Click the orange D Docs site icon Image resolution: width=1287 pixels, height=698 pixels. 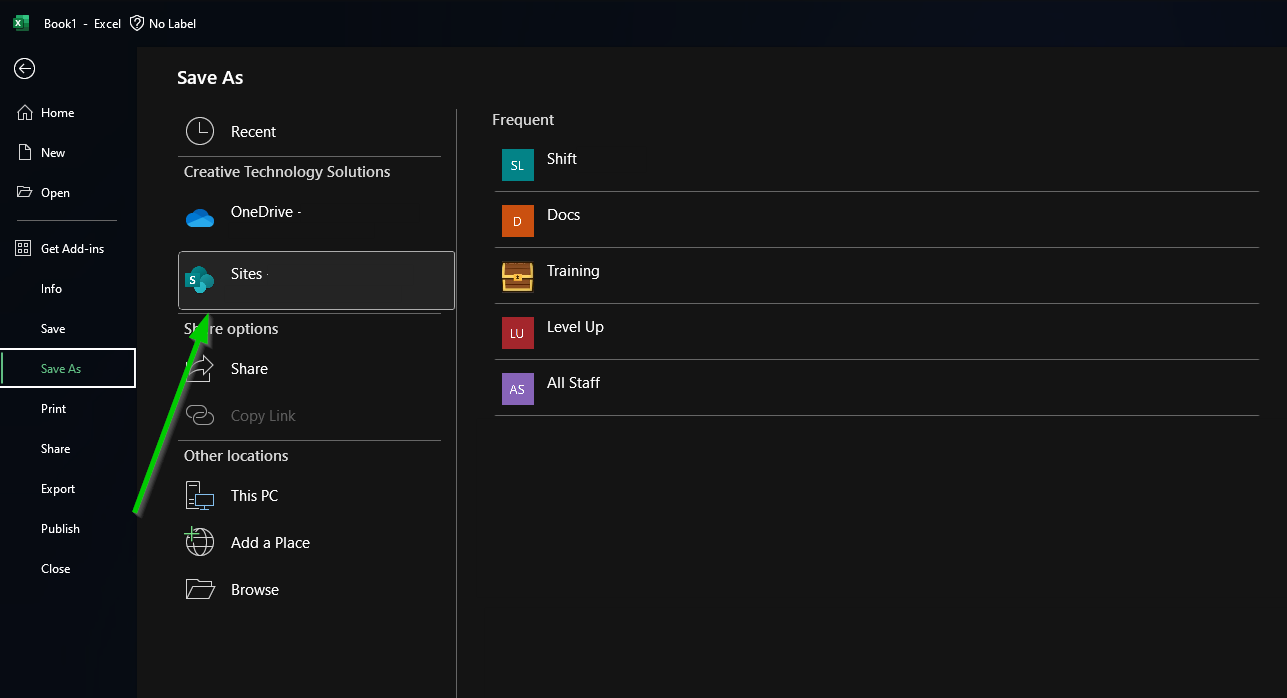pyautogui.click(x=517, y=221)
